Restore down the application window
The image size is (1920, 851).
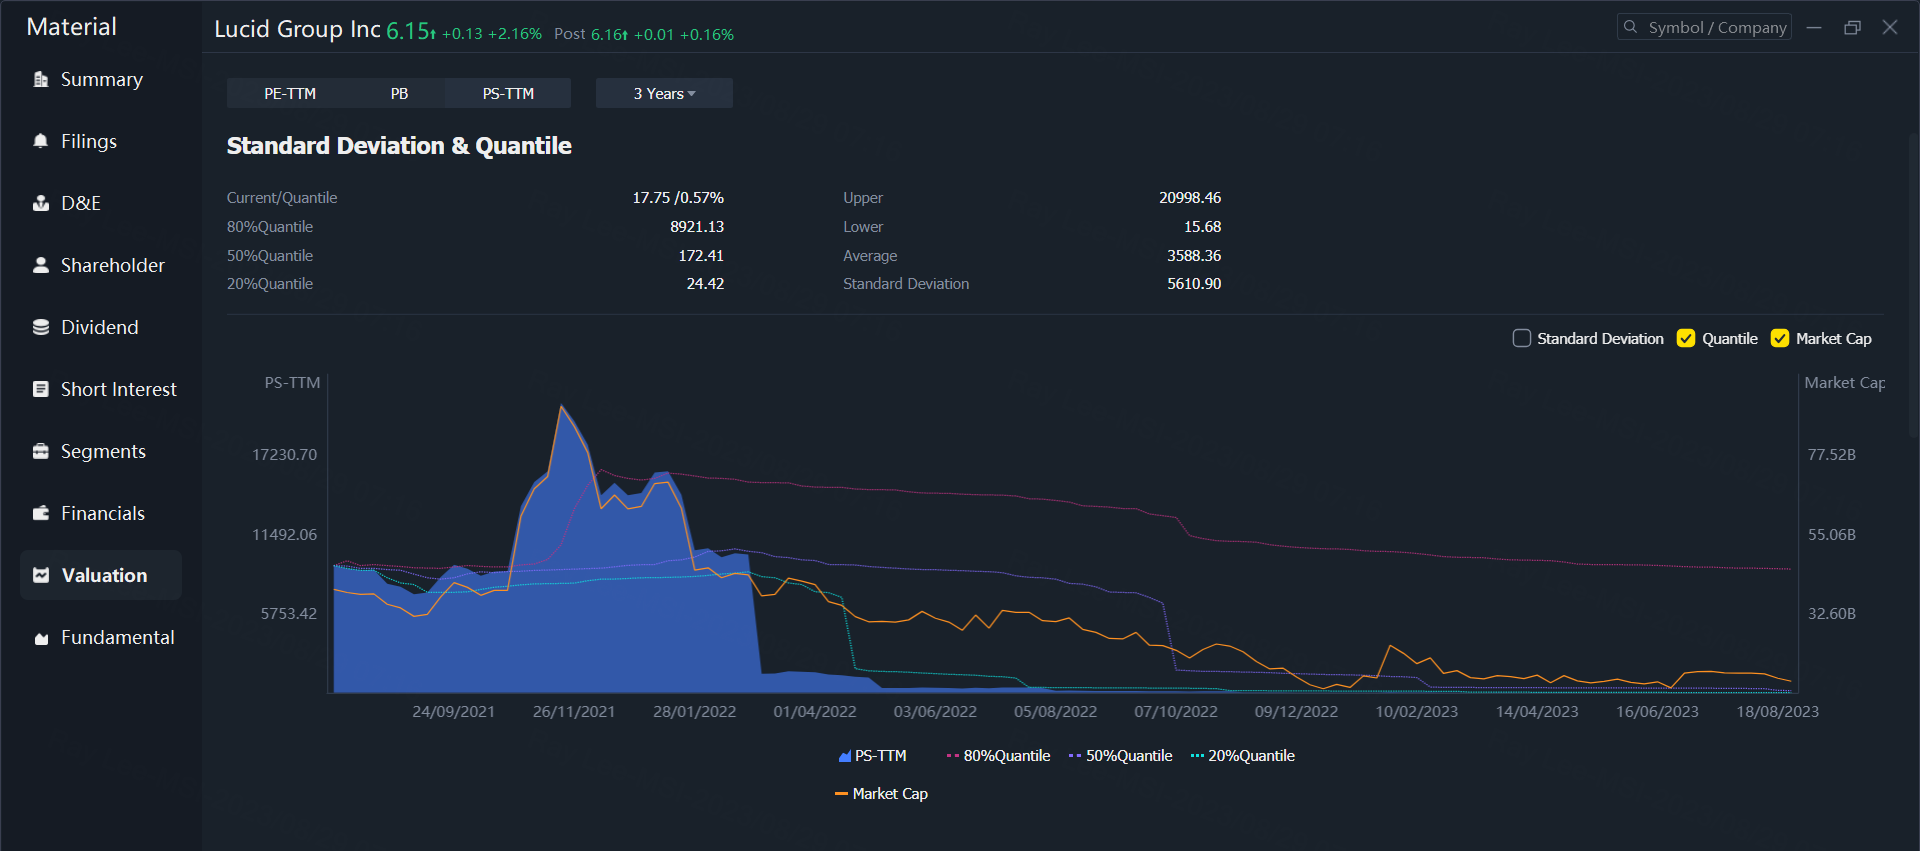tap(1852, 27)
